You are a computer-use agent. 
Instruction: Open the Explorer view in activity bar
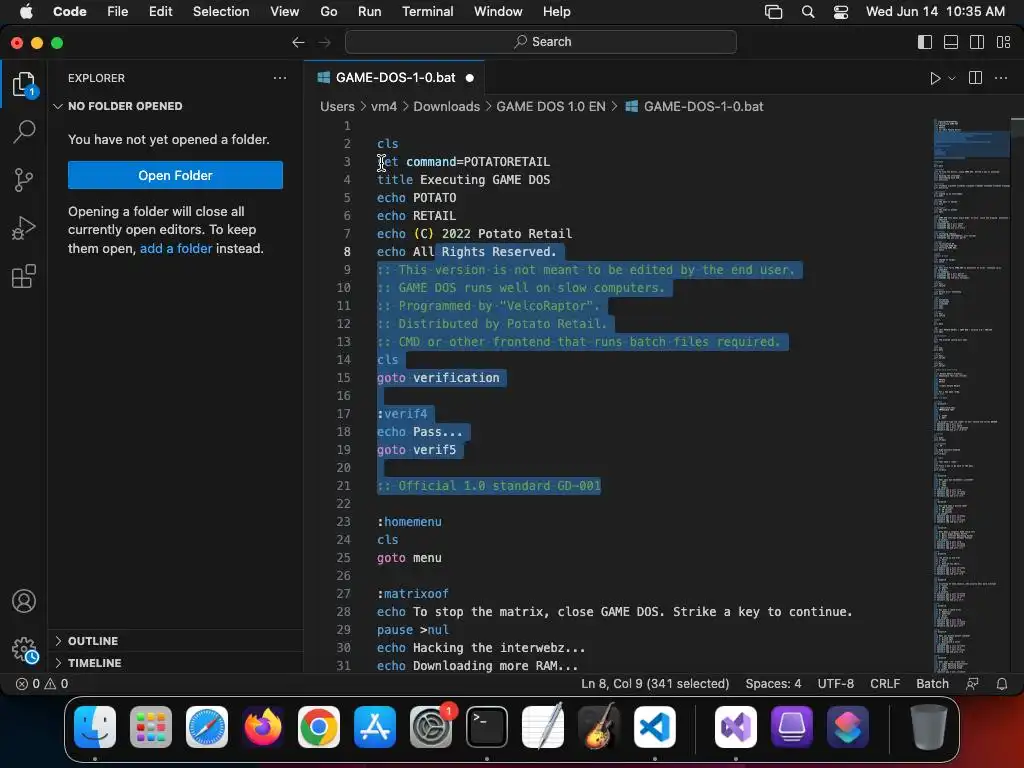[x=24, y=84]
